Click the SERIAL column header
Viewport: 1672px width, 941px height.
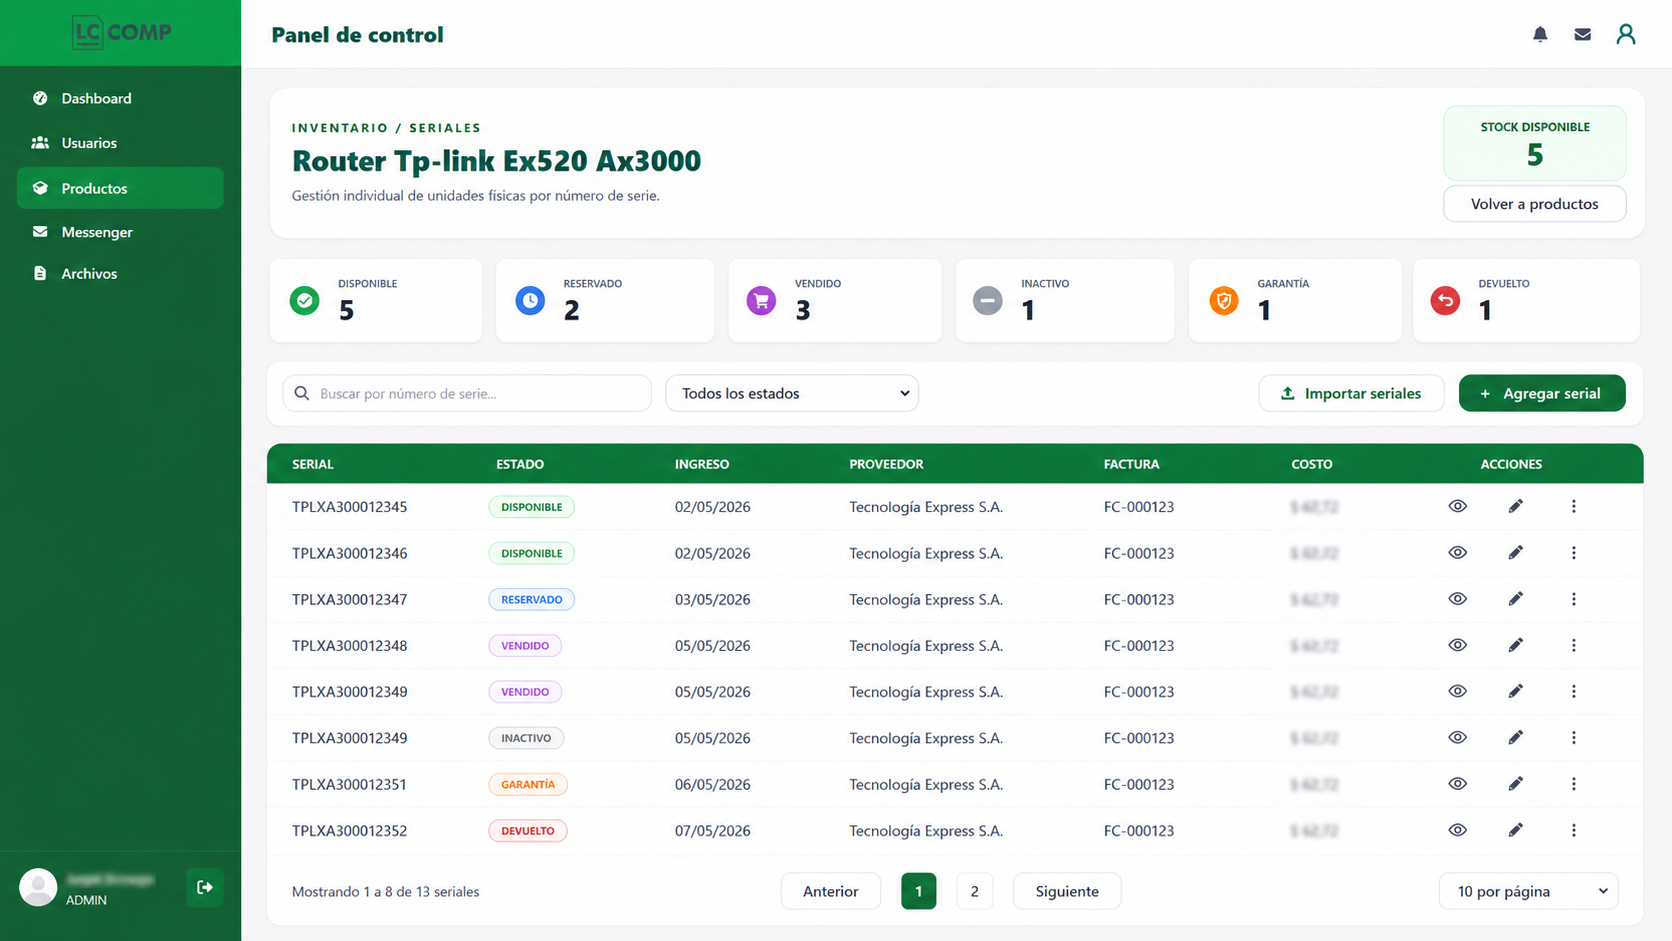pyautogui.click(x=313, y=464)
